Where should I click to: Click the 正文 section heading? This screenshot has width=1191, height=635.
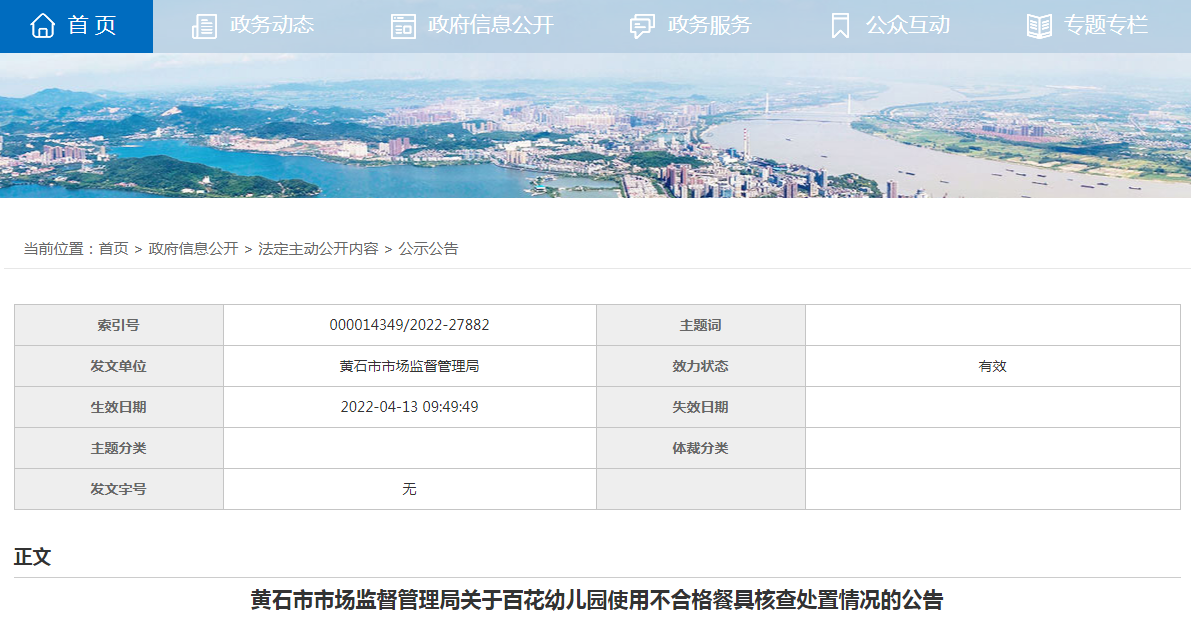[x=32, y=557]
